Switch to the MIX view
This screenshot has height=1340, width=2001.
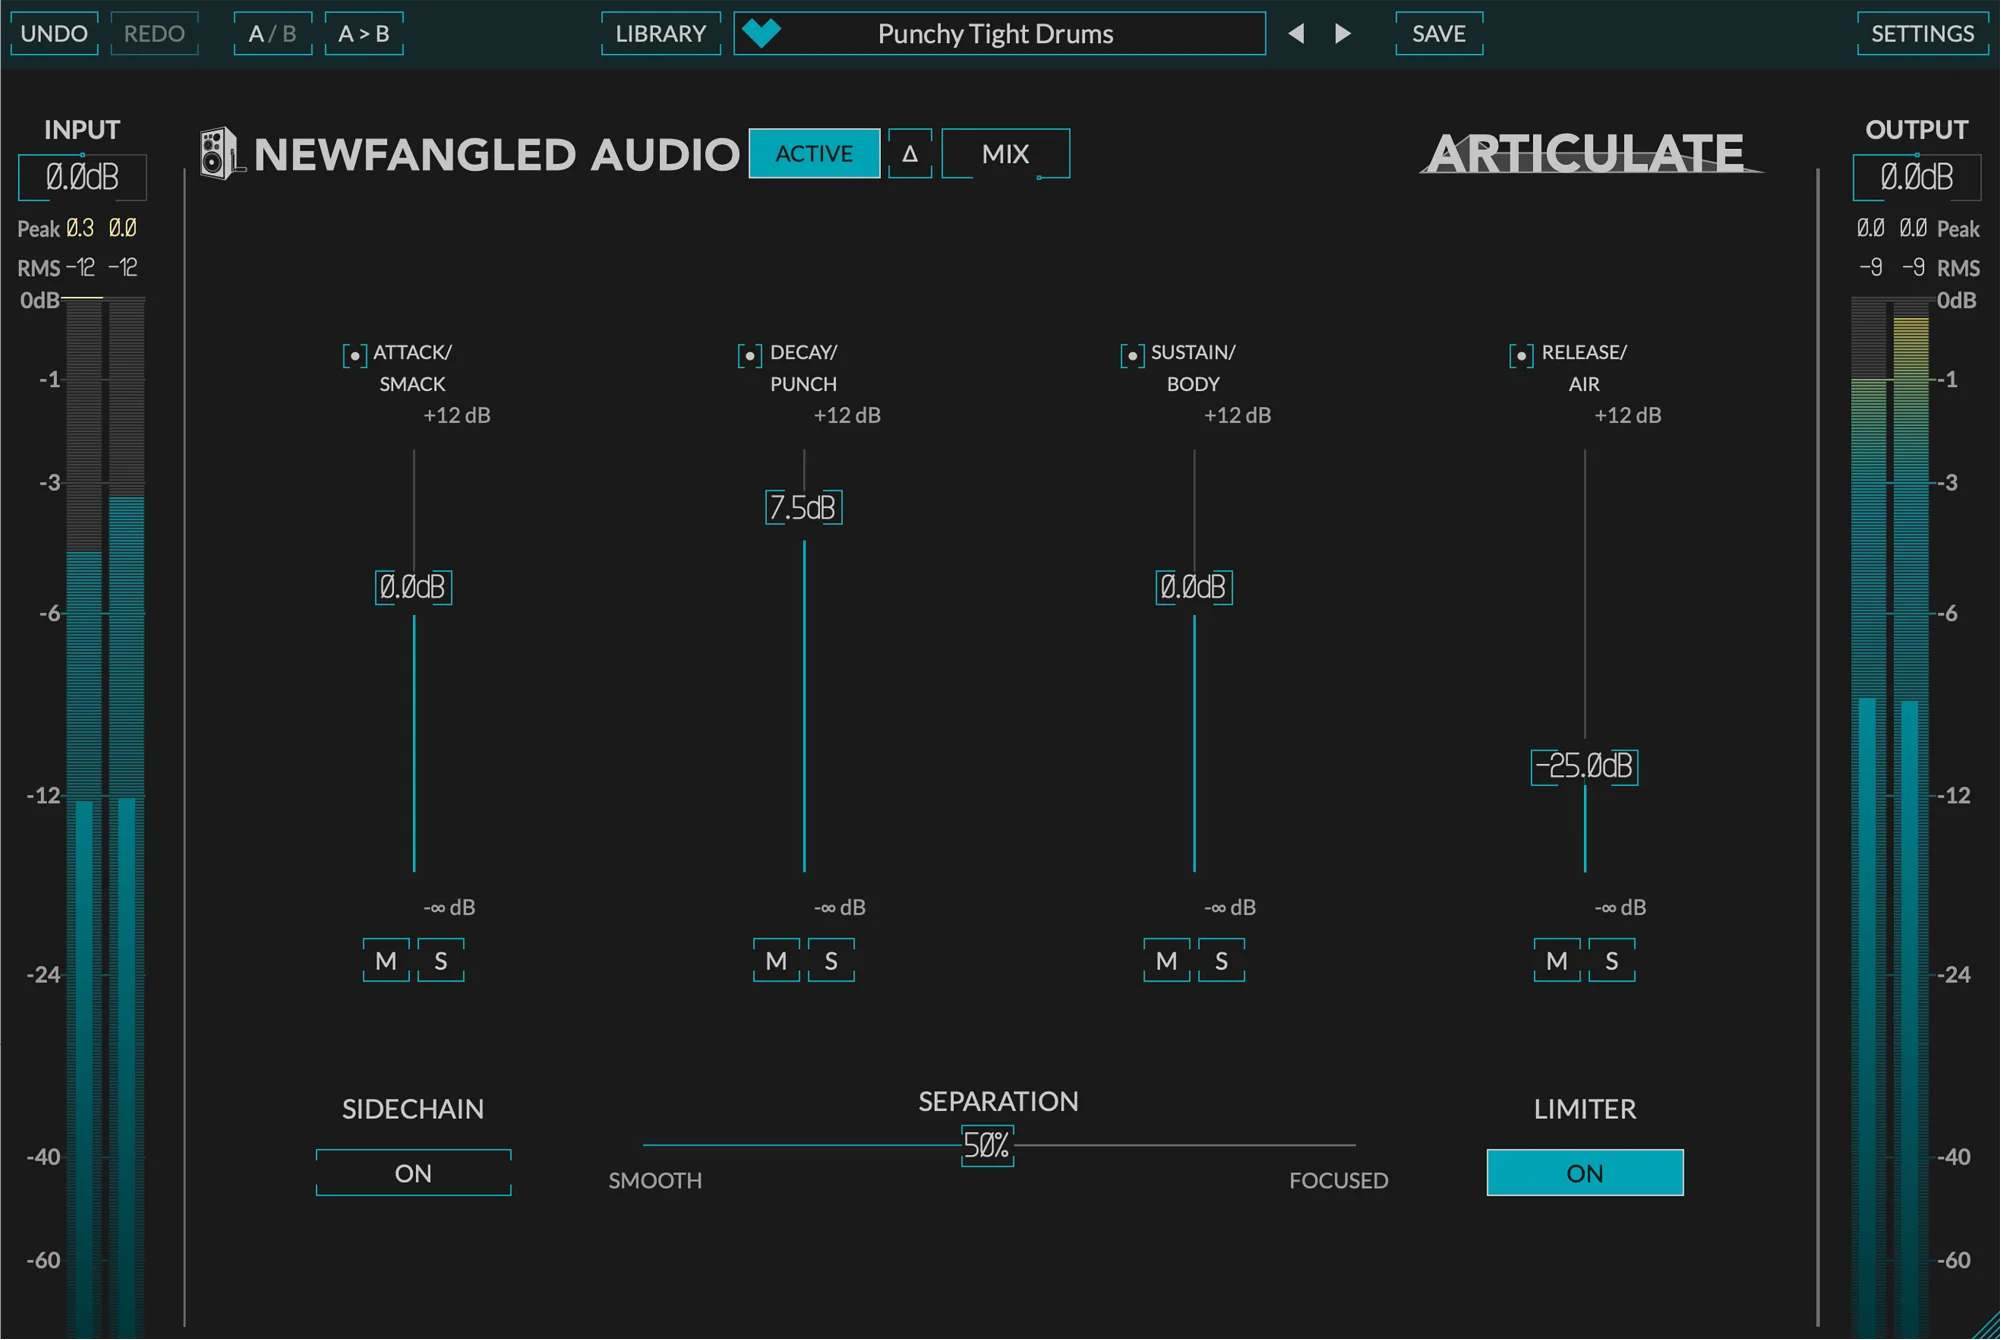click(1005, 153)
